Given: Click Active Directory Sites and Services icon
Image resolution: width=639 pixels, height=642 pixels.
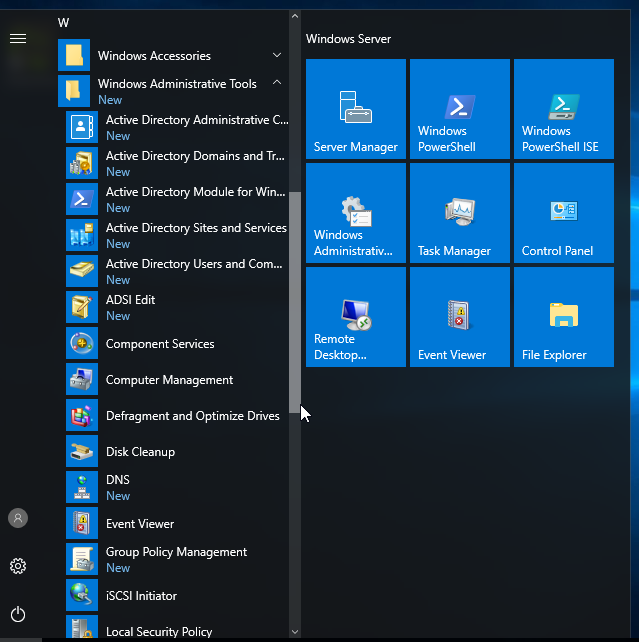Looking at the screenshot, I should pos(82,235).
